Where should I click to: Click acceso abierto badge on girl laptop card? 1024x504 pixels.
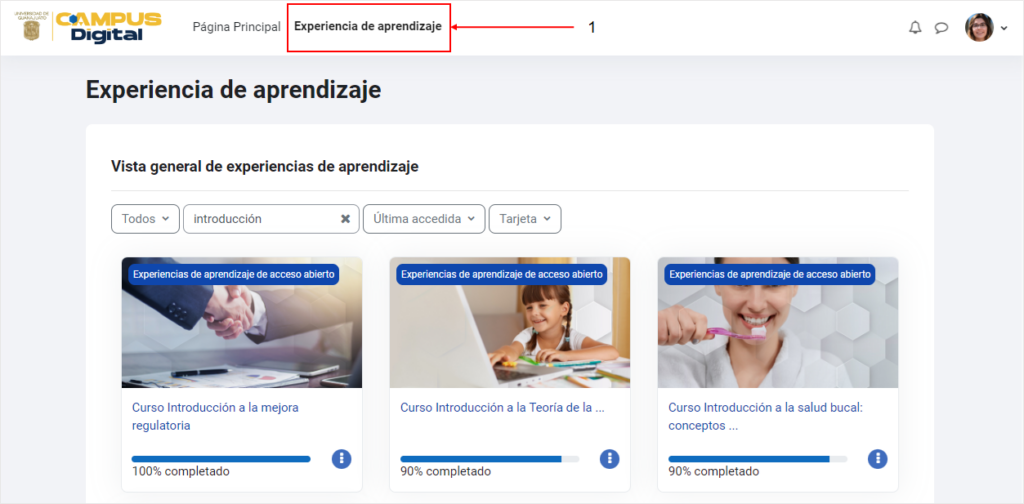tap(502, 274)
